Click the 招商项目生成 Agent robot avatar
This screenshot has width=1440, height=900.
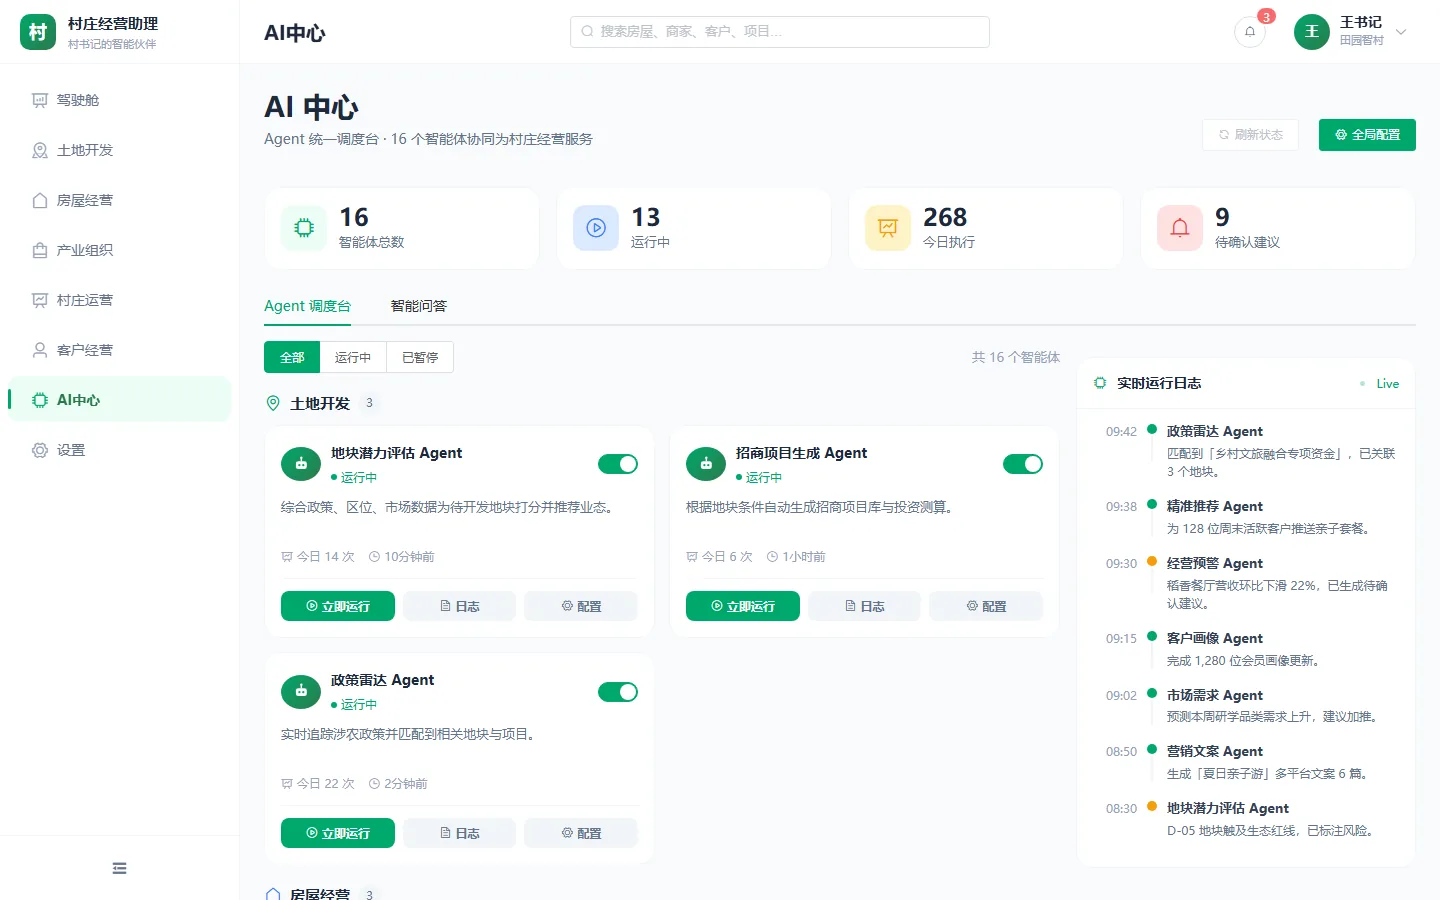[x=706, y=464]
